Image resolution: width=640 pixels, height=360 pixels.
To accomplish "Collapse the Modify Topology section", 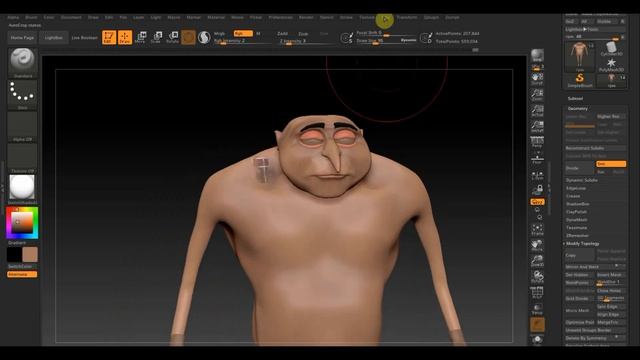I will point(582,244).
